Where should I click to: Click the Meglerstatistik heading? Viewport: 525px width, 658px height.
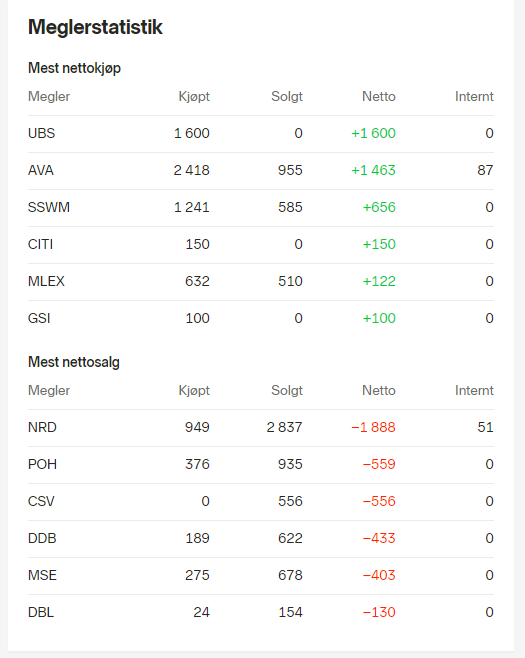pos(95,27)
